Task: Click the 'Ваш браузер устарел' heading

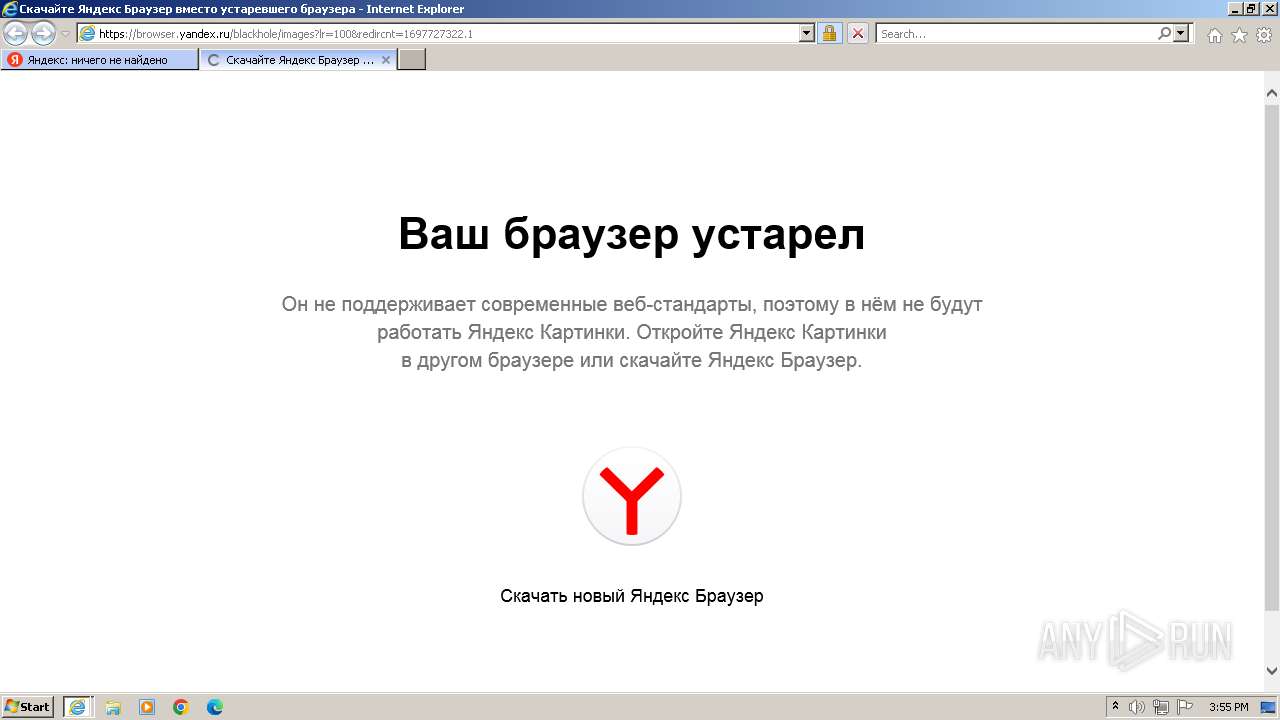Action: [x=632, y=235]
